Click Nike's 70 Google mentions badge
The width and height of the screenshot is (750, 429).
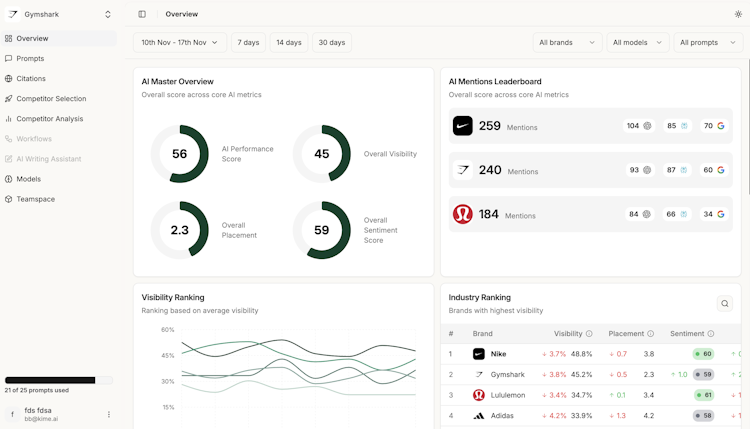coord(714,126)
